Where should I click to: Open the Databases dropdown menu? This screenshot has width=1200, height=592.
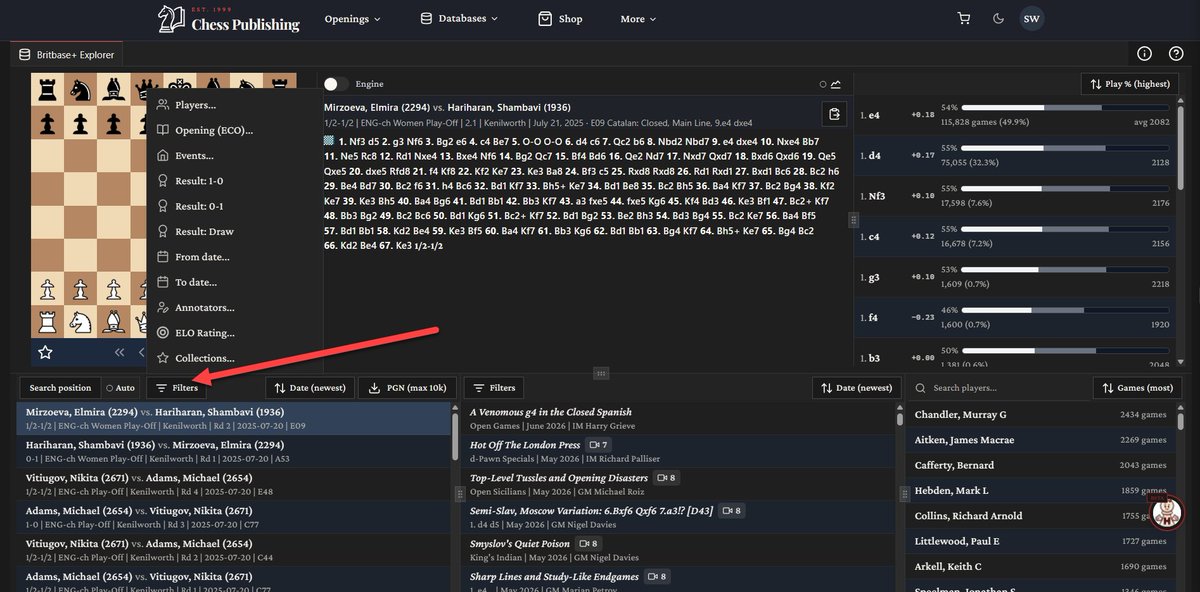(x=460, y=18)
